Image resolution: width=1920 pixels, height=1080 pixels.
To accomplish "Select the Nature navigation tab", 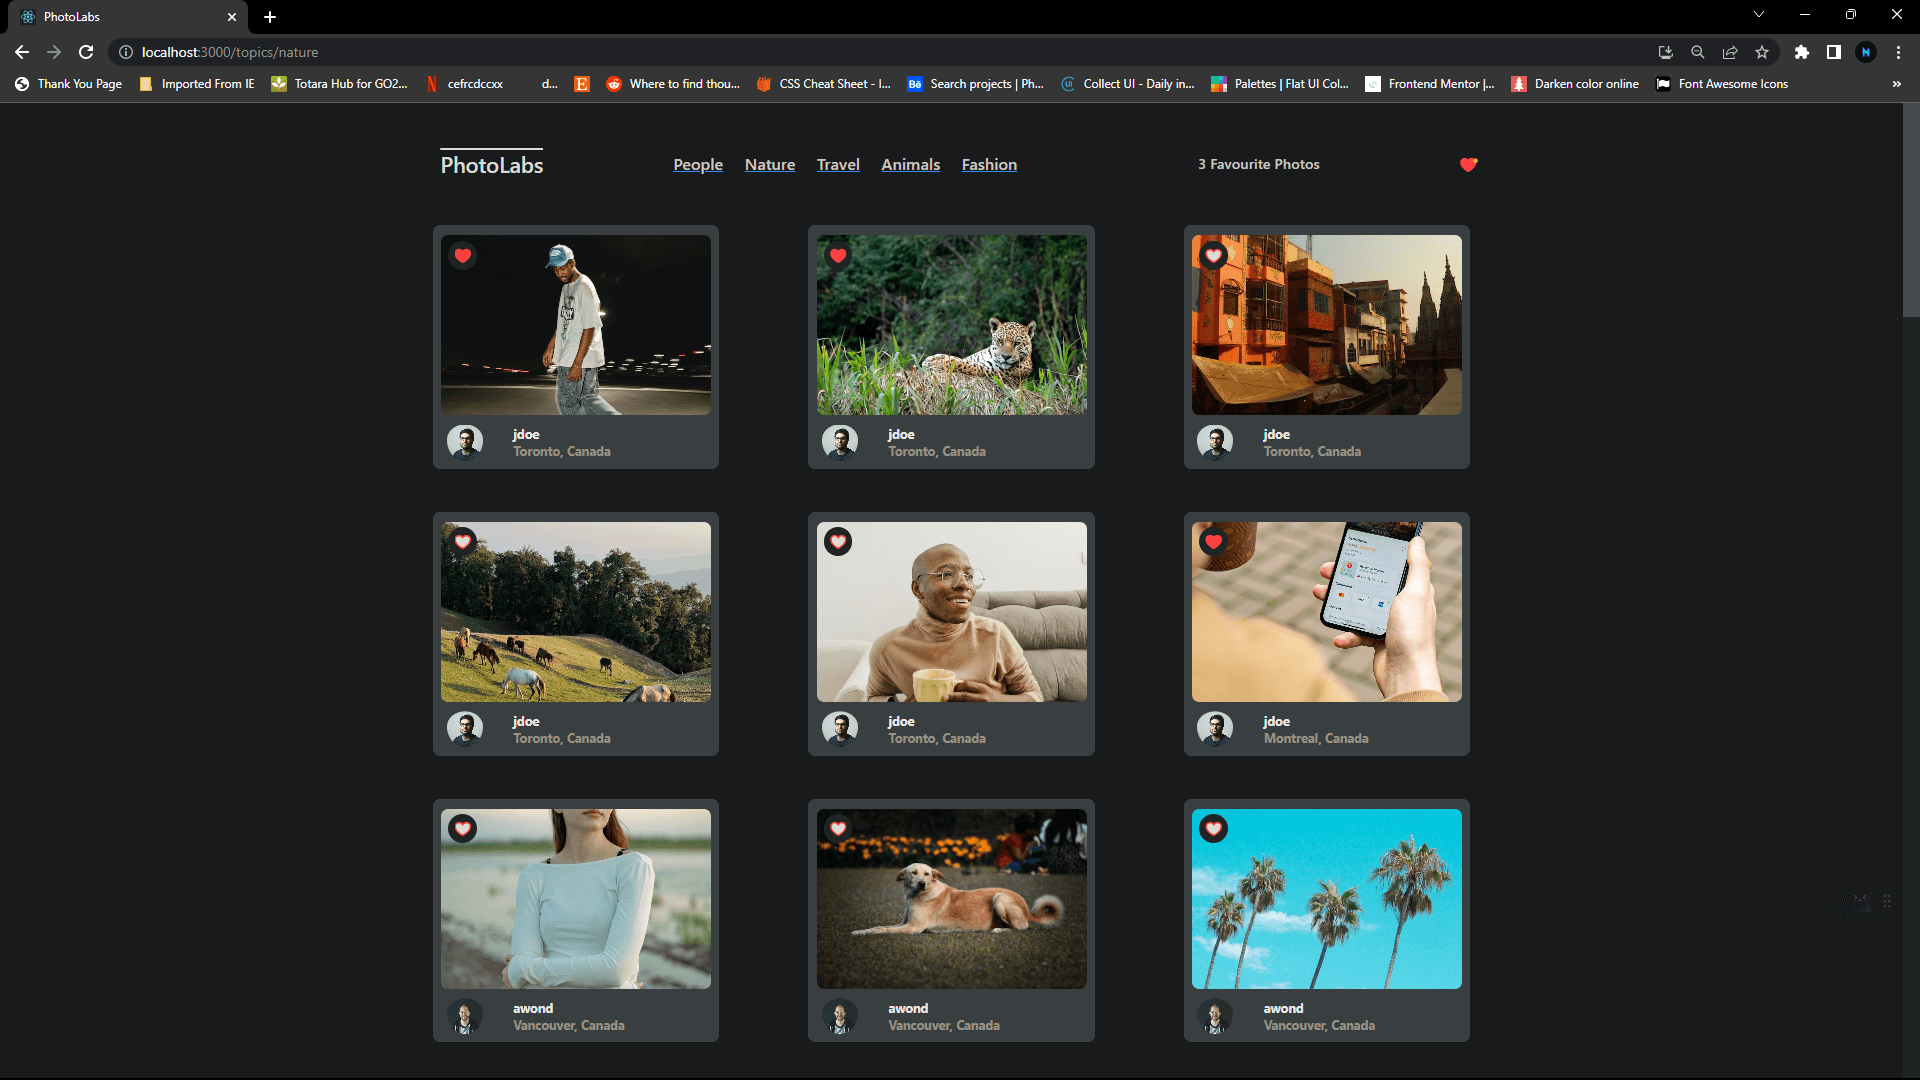I will 769,164.
